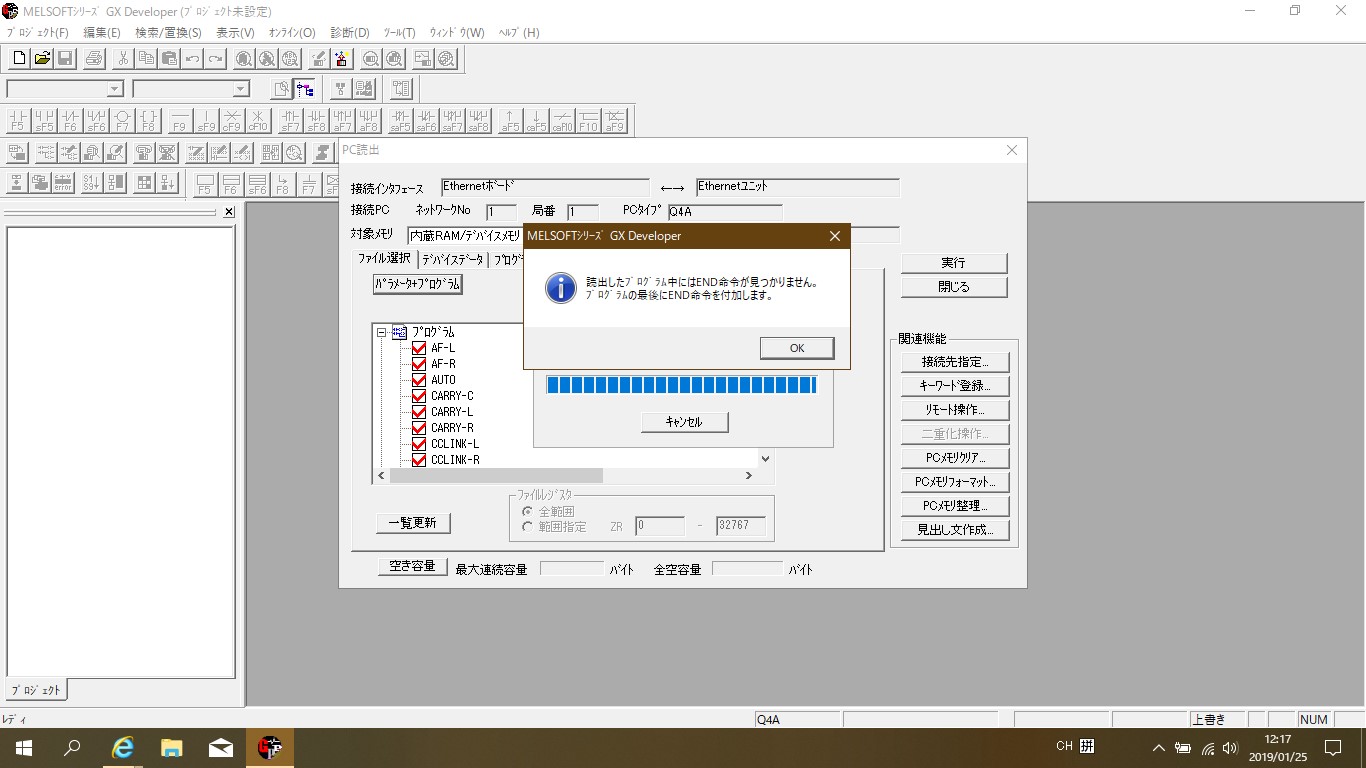Click the New Project icon
1366x768 pixels.
point(18,59)
